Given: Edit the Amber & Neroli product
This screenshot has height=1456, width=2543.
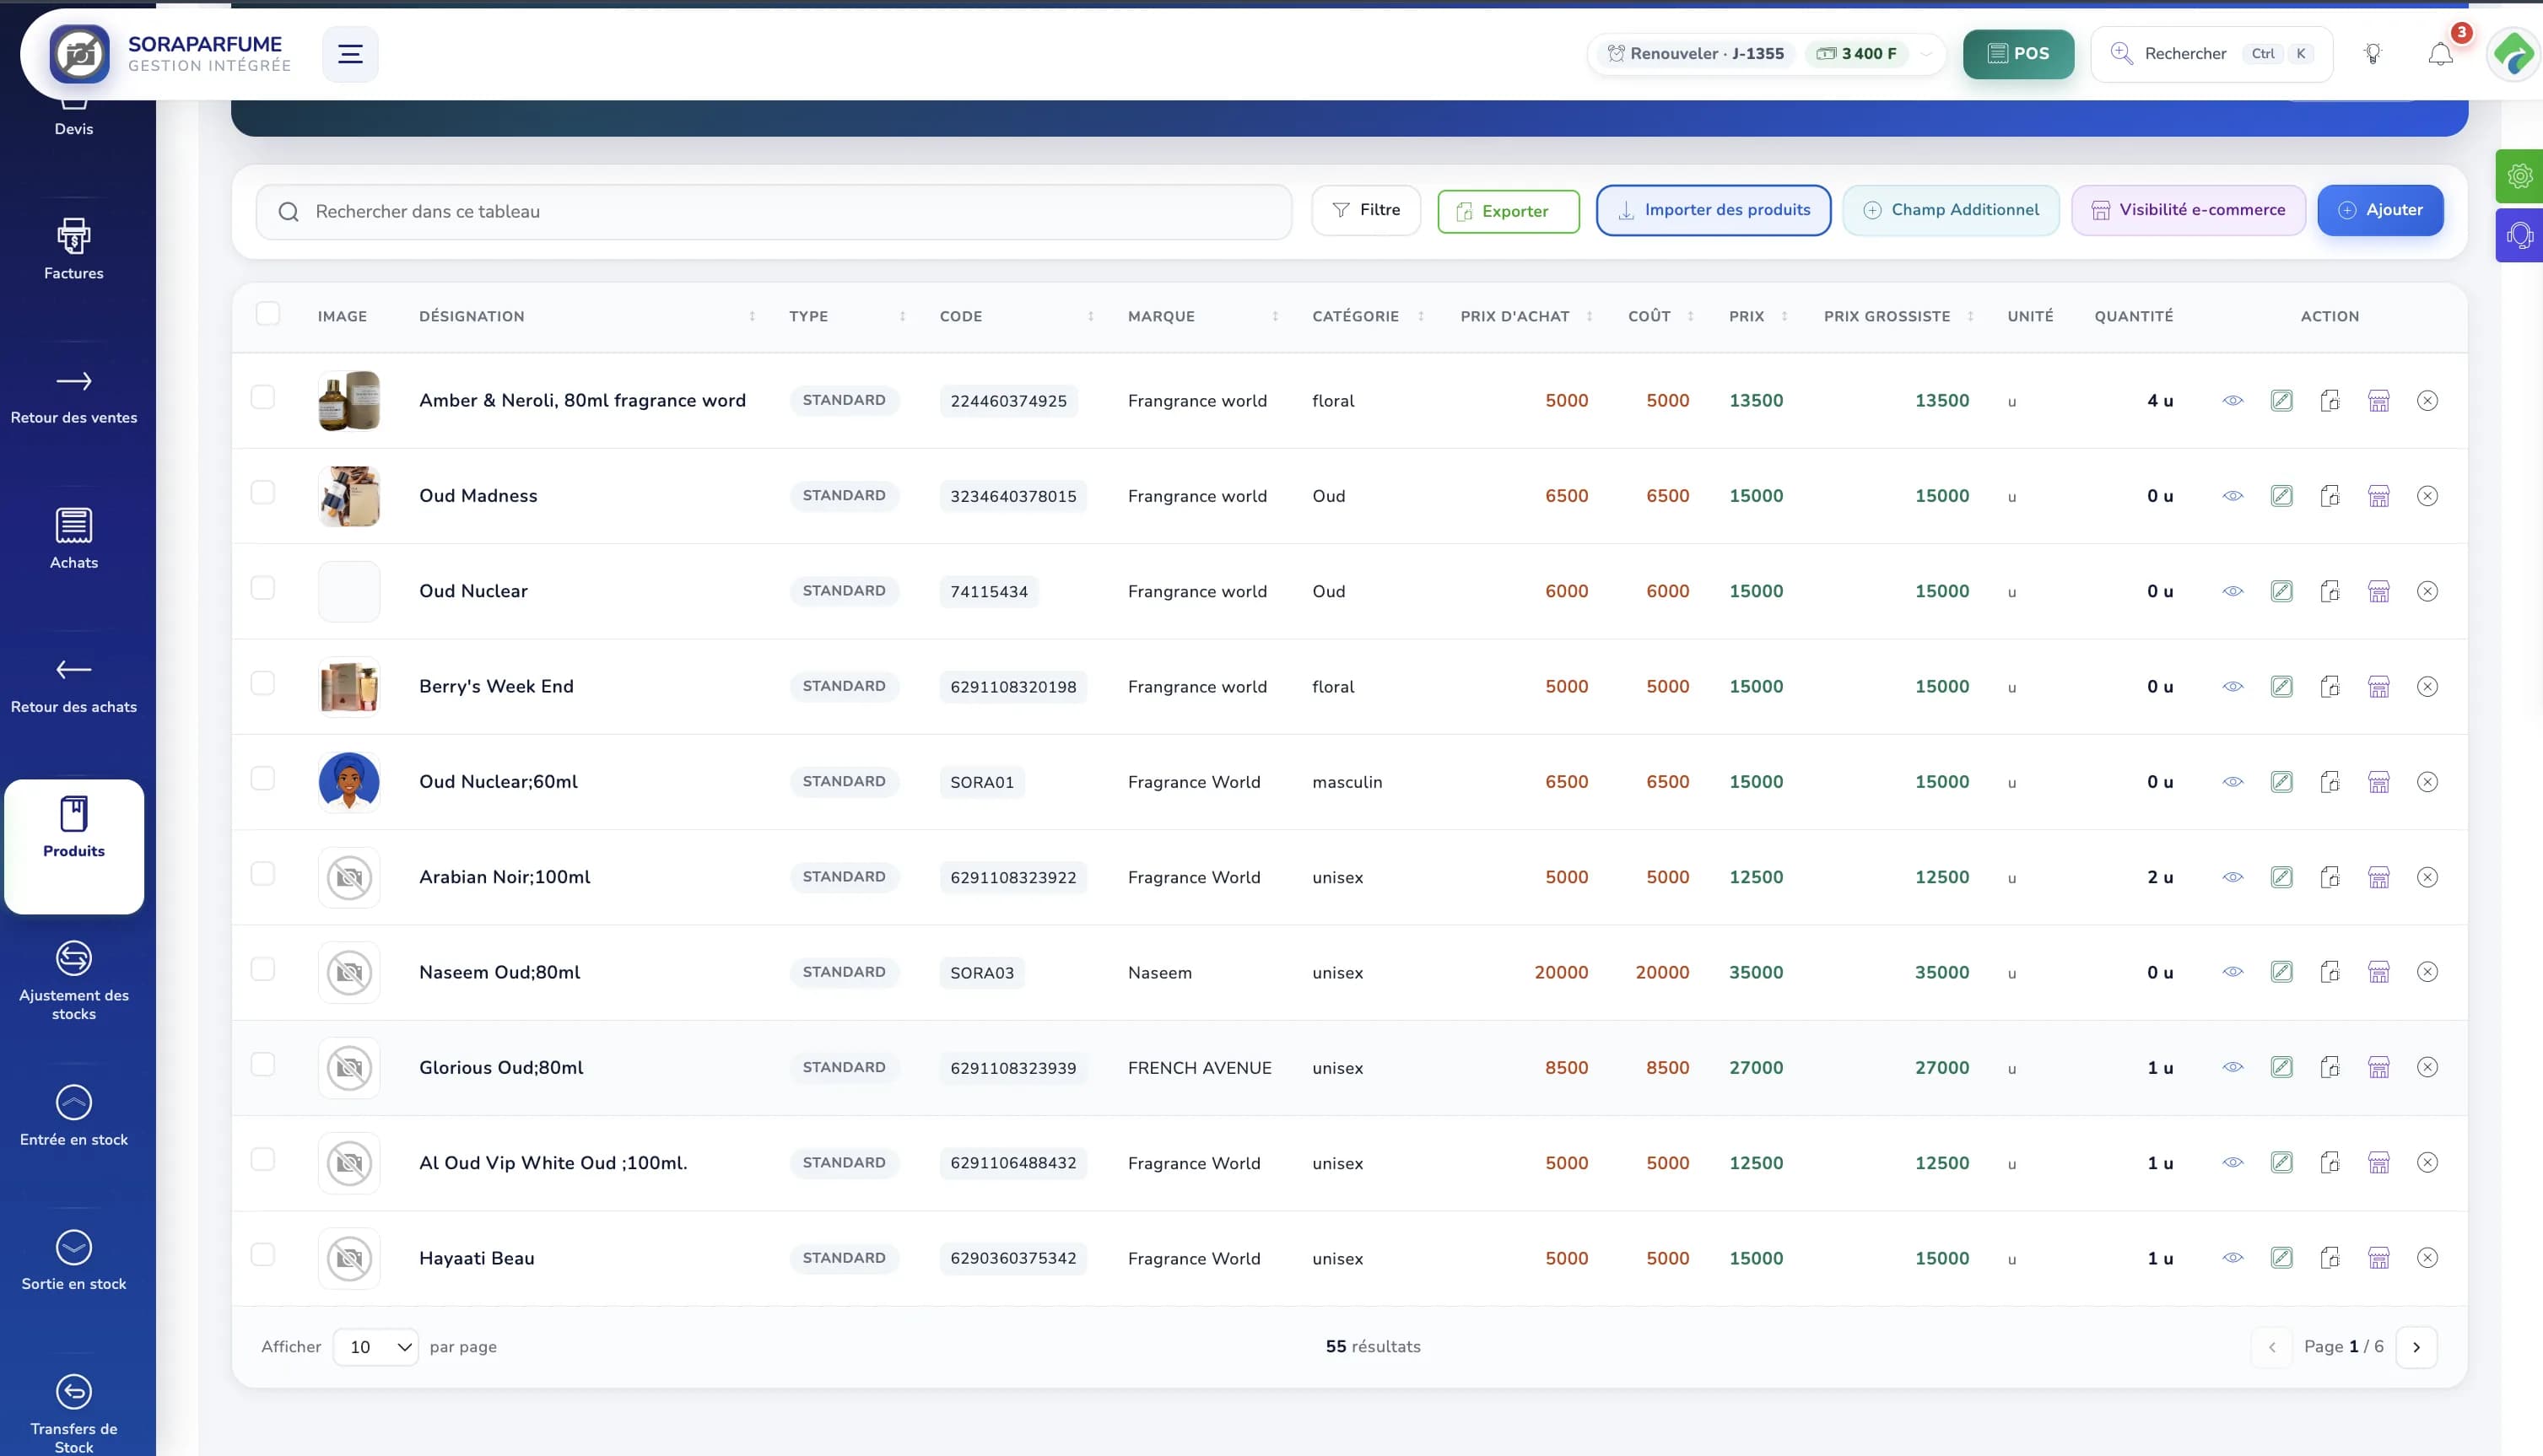Looking at the screenshot, I should click(2281, 401).
